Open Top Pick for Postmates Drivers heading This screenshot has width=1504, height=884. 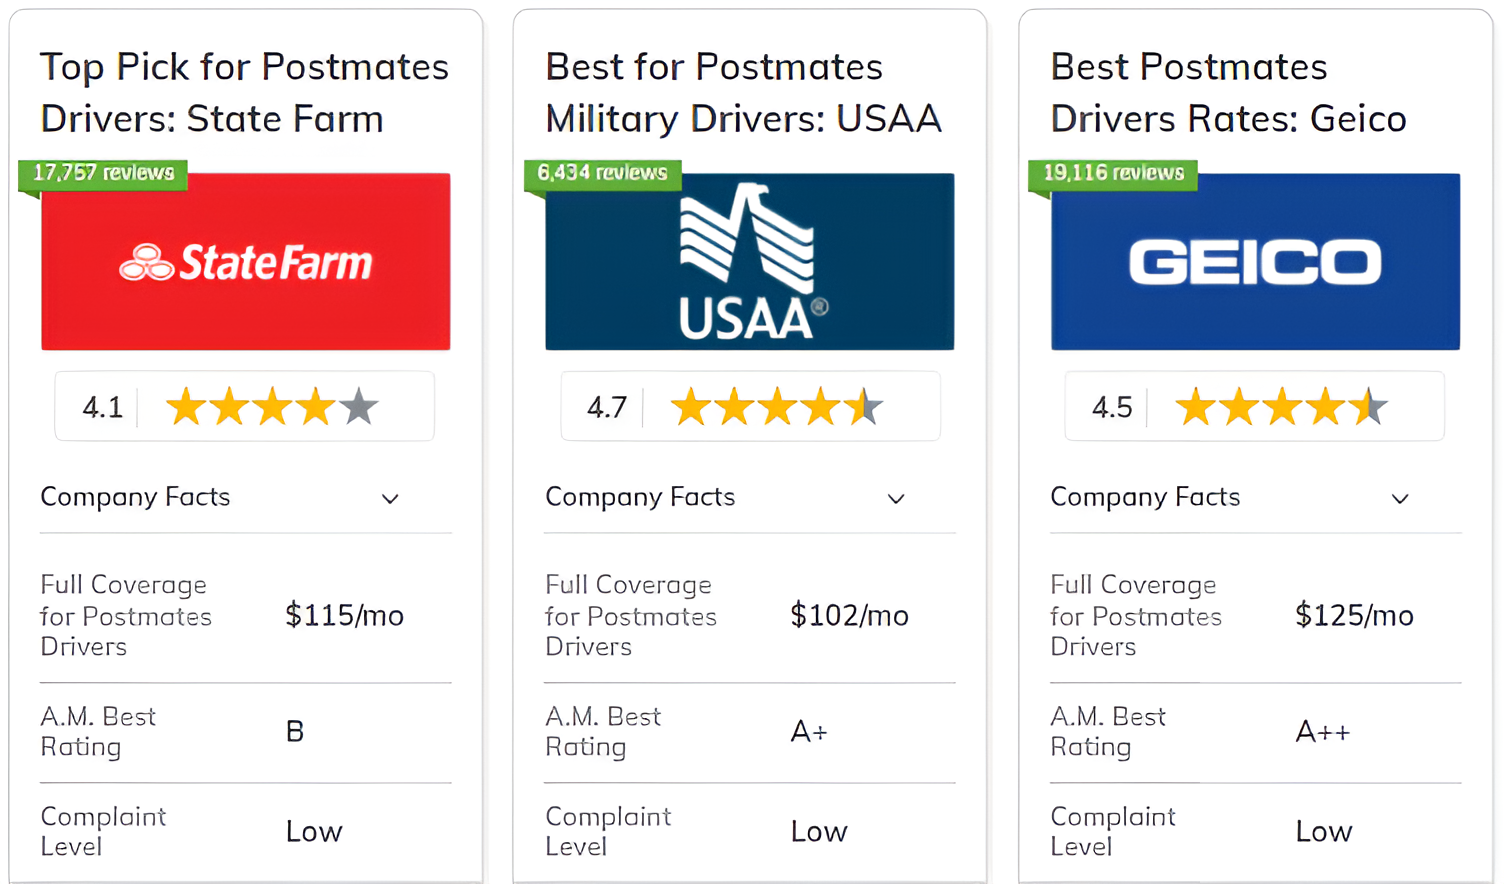coord(244,93)
